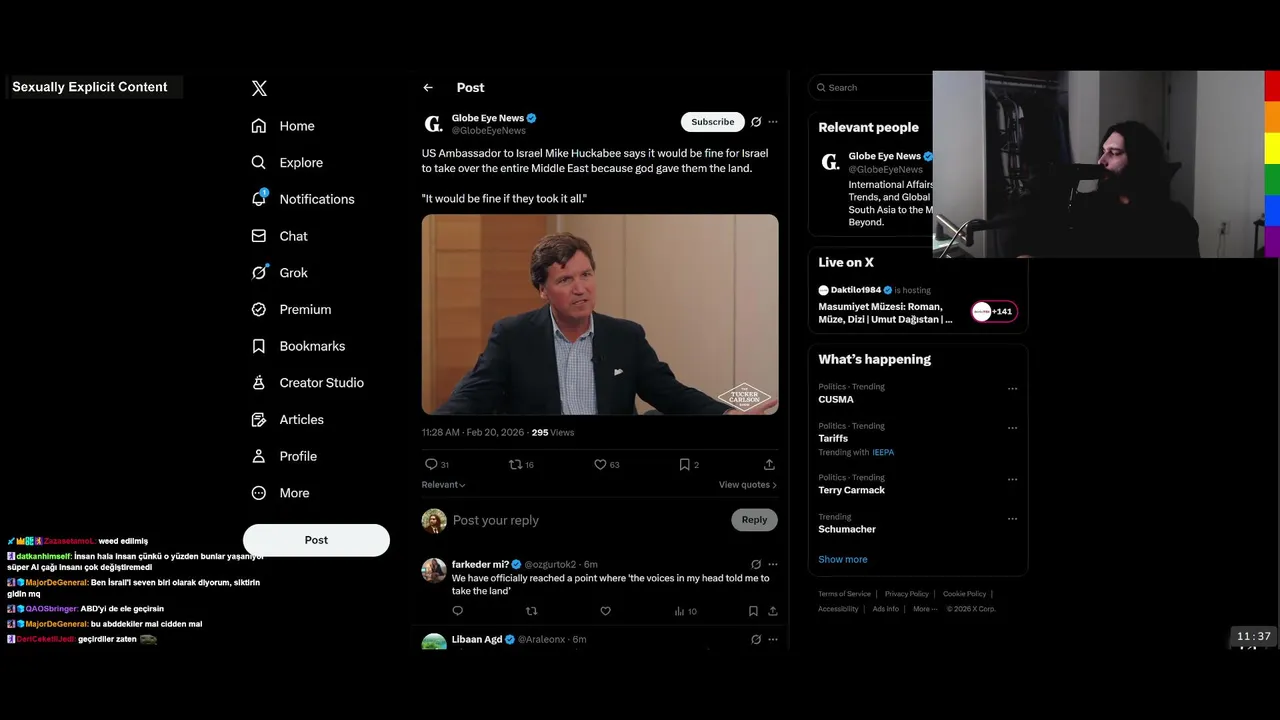
Task: Open Ads info footer link
Action: [x=886, y=609]
